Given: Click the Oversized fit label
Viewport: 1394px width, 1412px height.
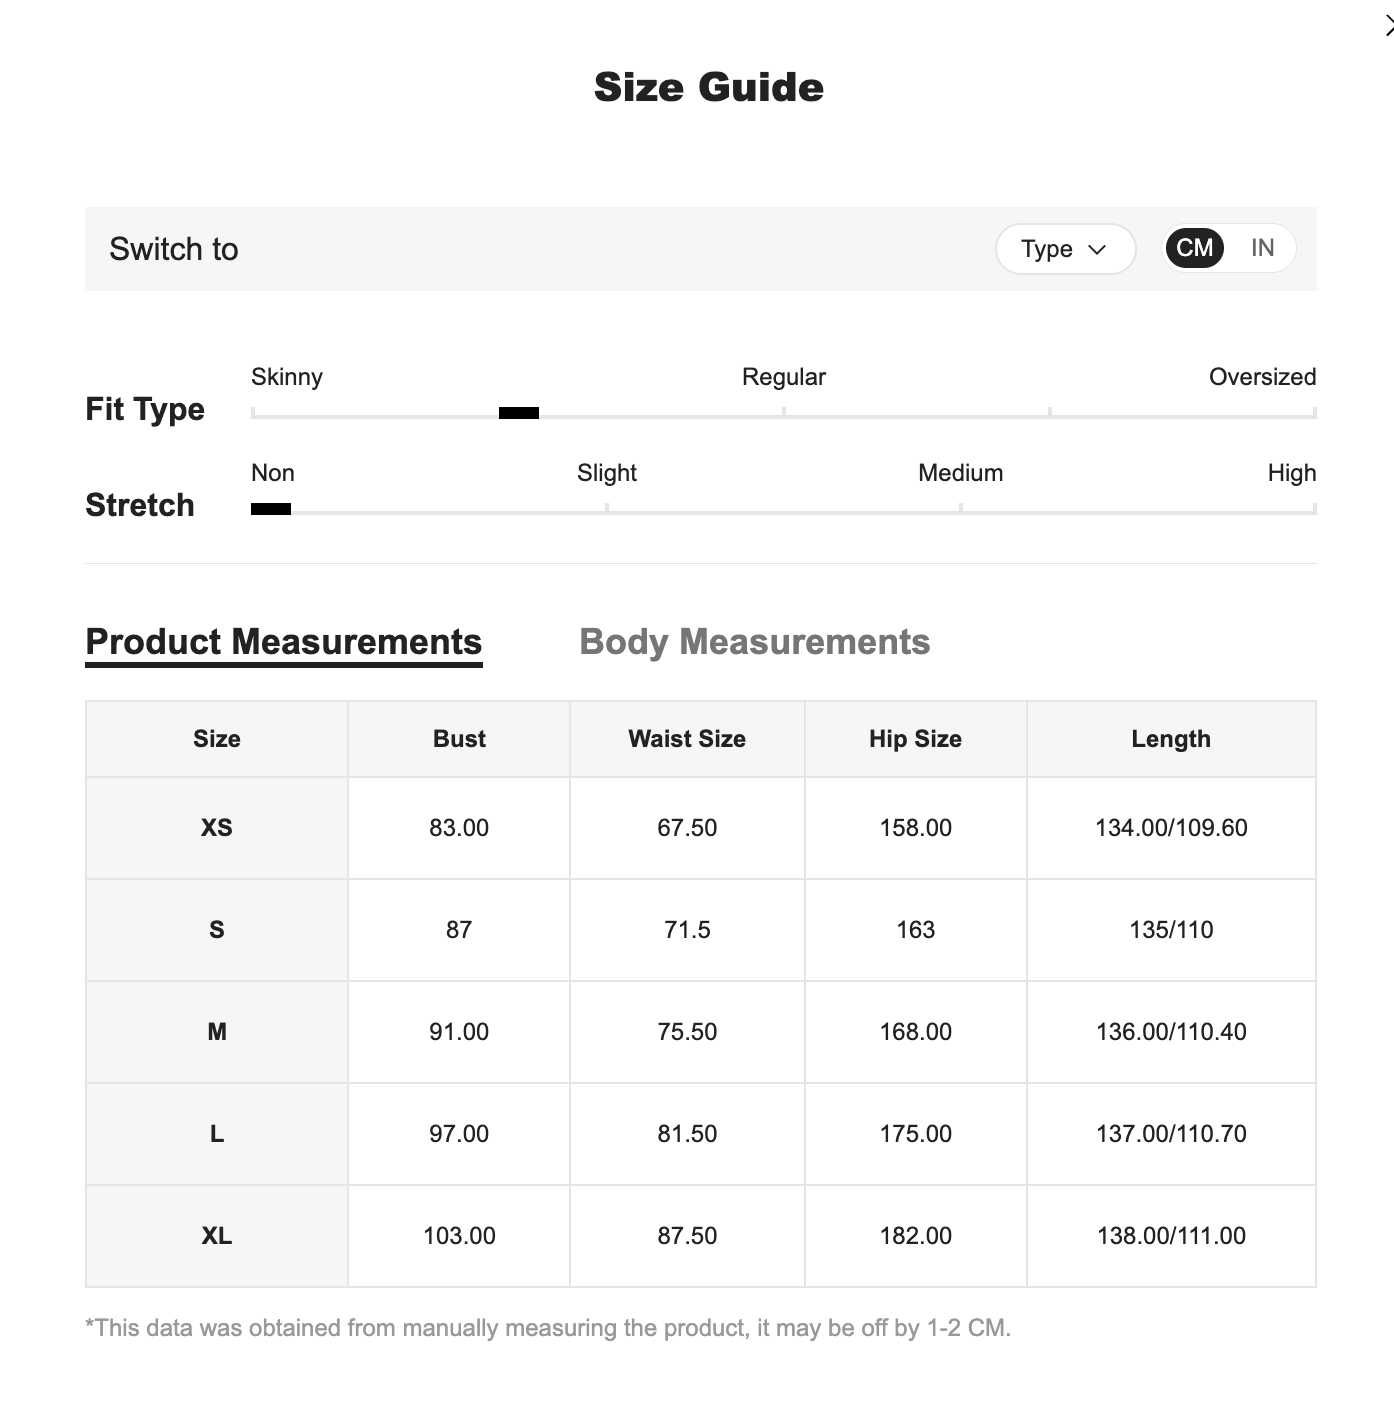Looking at the screenshot, I should coord(1262,377).
